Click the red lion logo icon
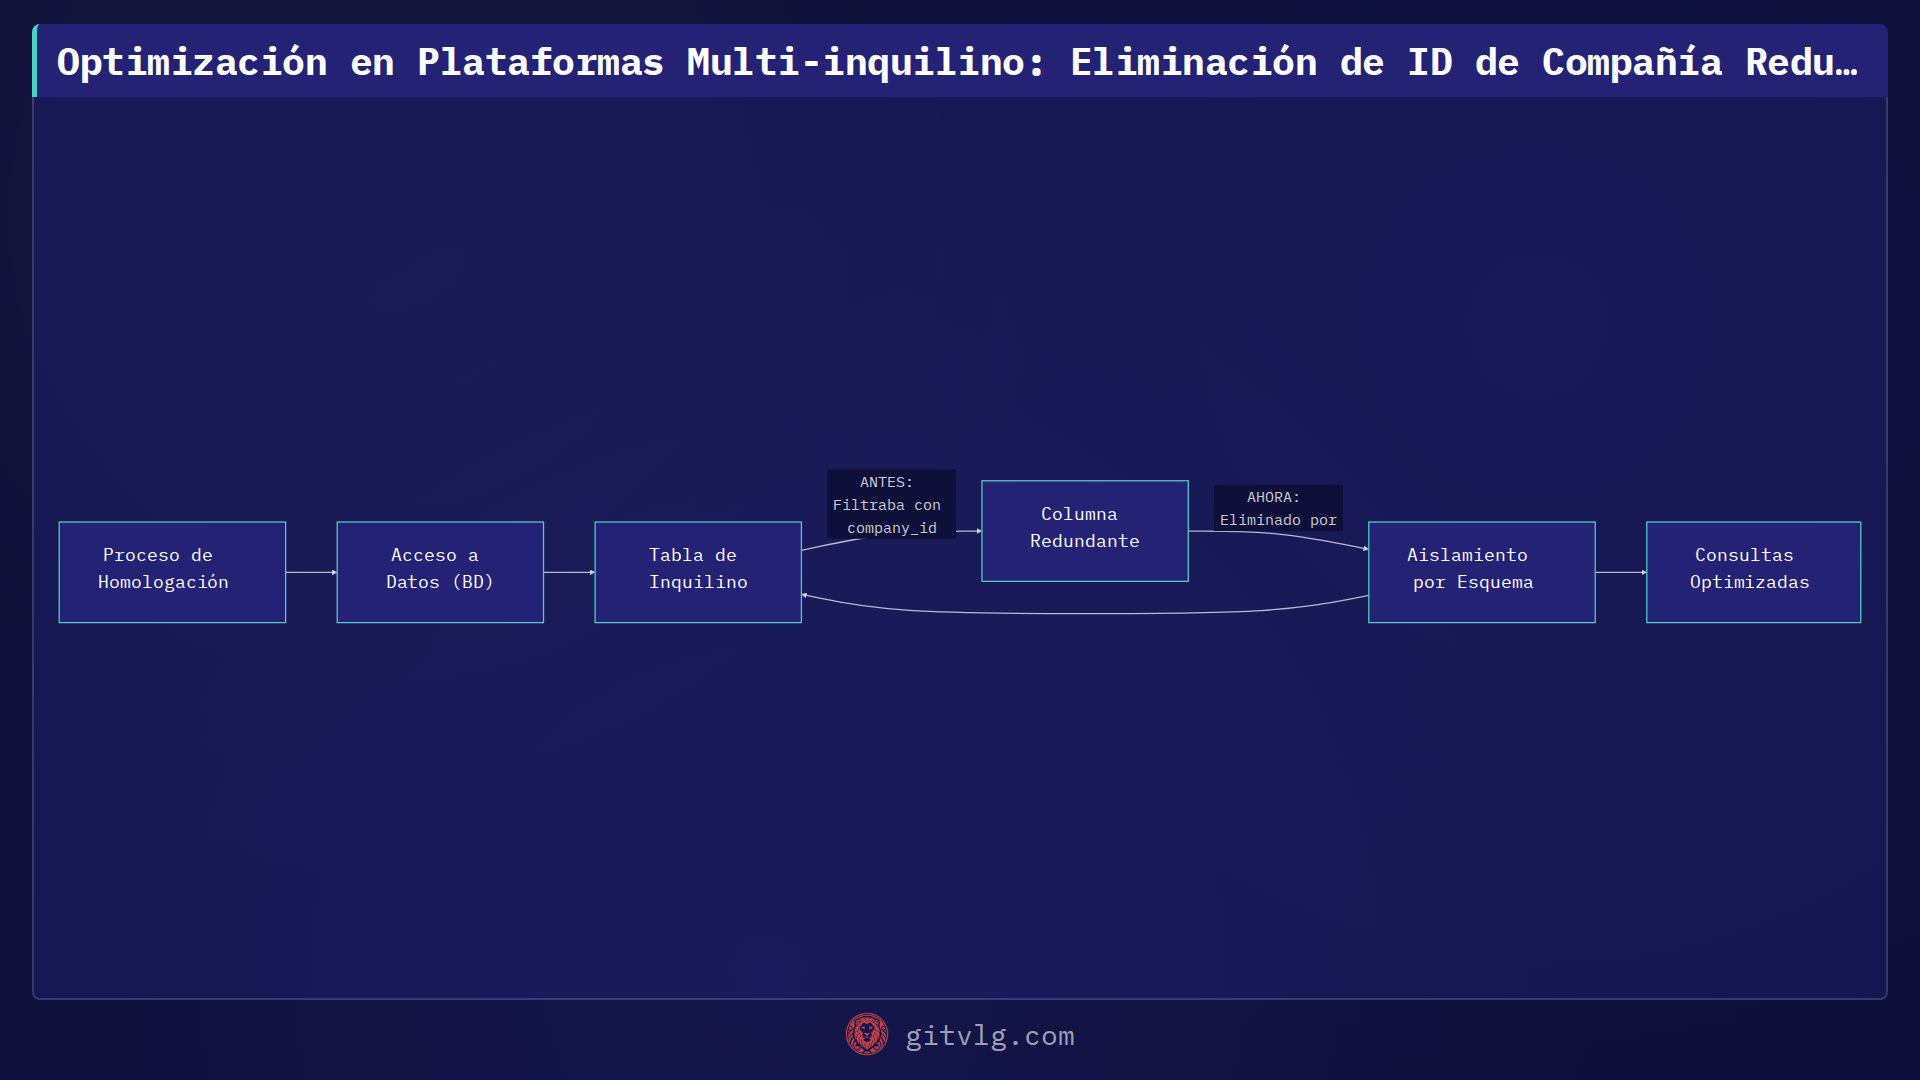This screenshot has height=1080, width=1920. tap(867, 1035)
